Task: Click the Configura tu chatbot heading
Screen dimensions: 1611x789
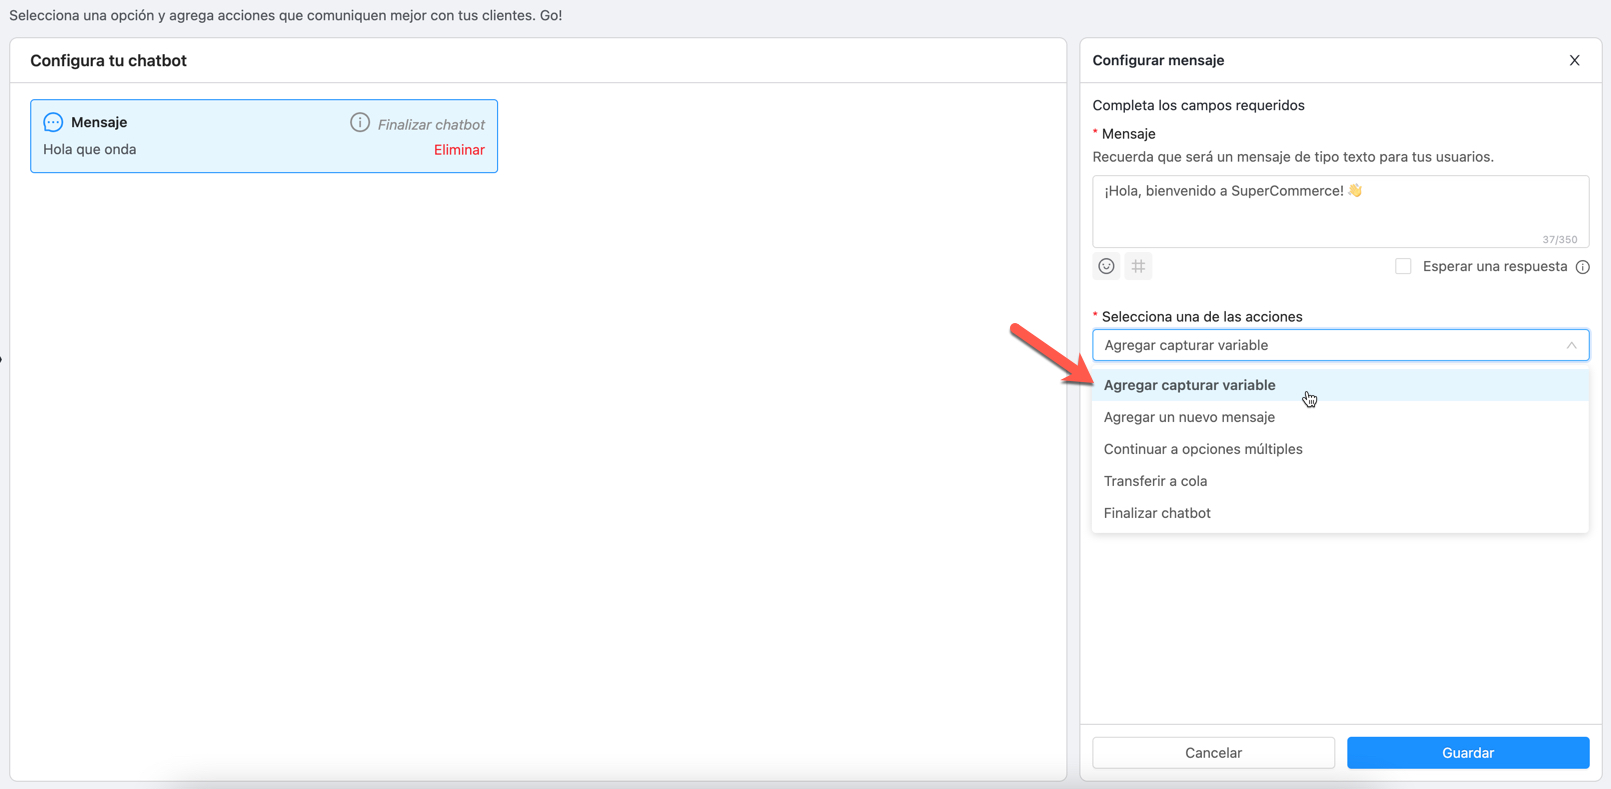Action: pyautogui.click(x=108, y=60)
